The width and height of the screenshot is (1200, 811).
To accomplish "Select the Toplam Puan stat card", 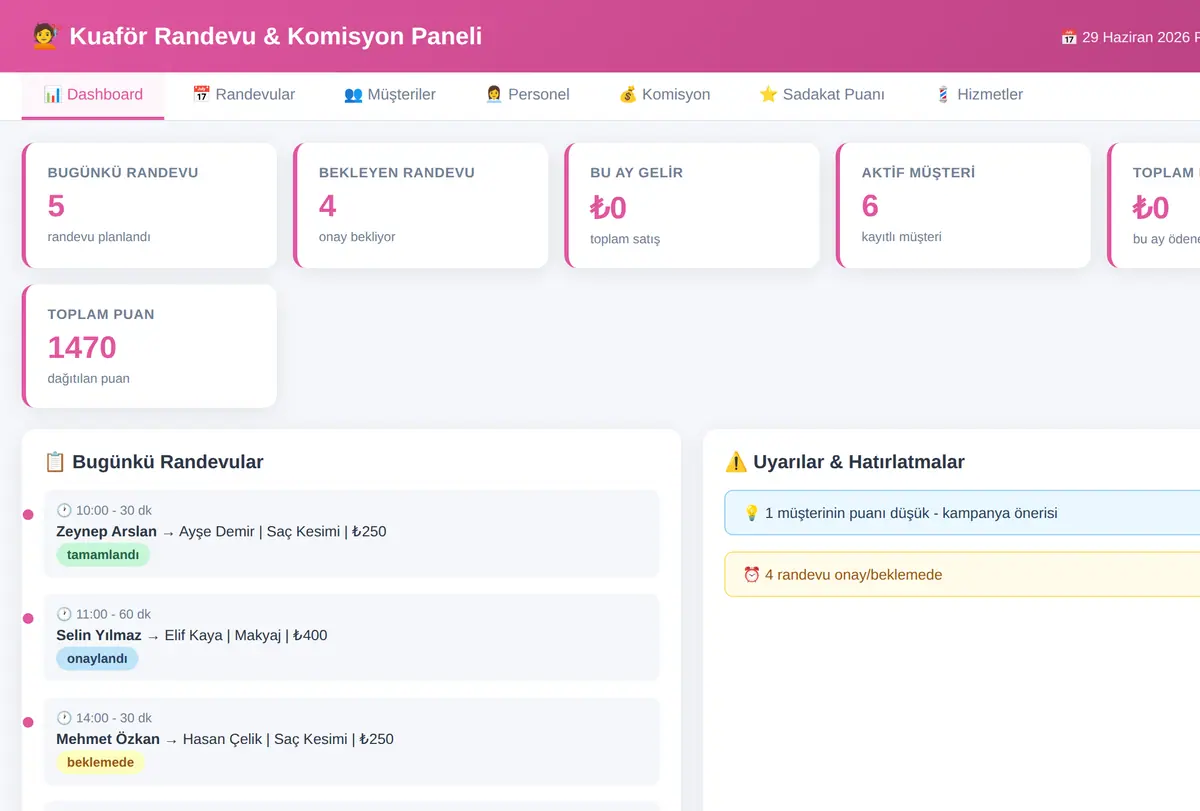I will (149, 346).
